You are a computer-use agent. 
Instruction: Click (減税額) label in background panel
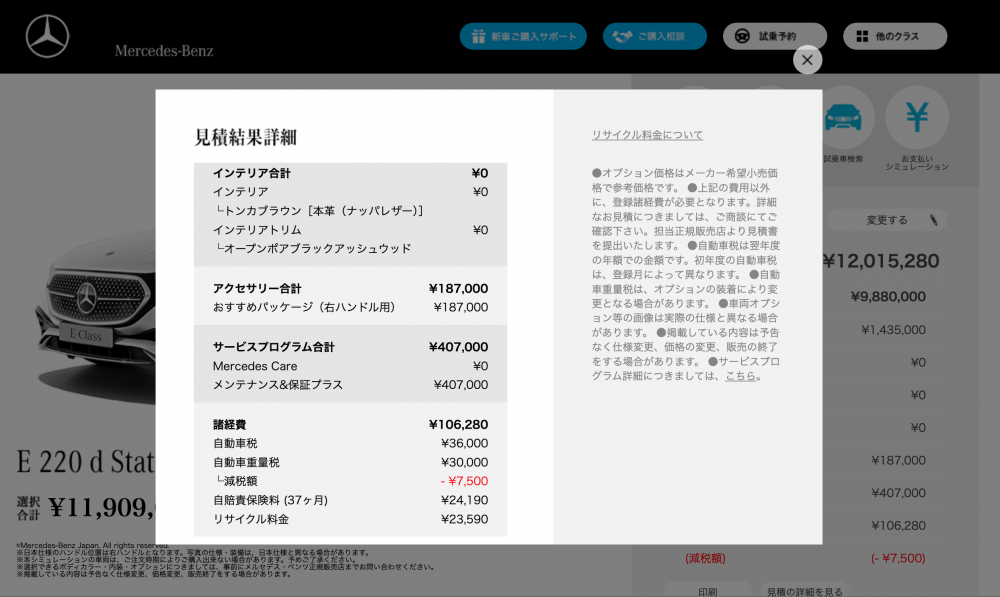tap(705, 558)
